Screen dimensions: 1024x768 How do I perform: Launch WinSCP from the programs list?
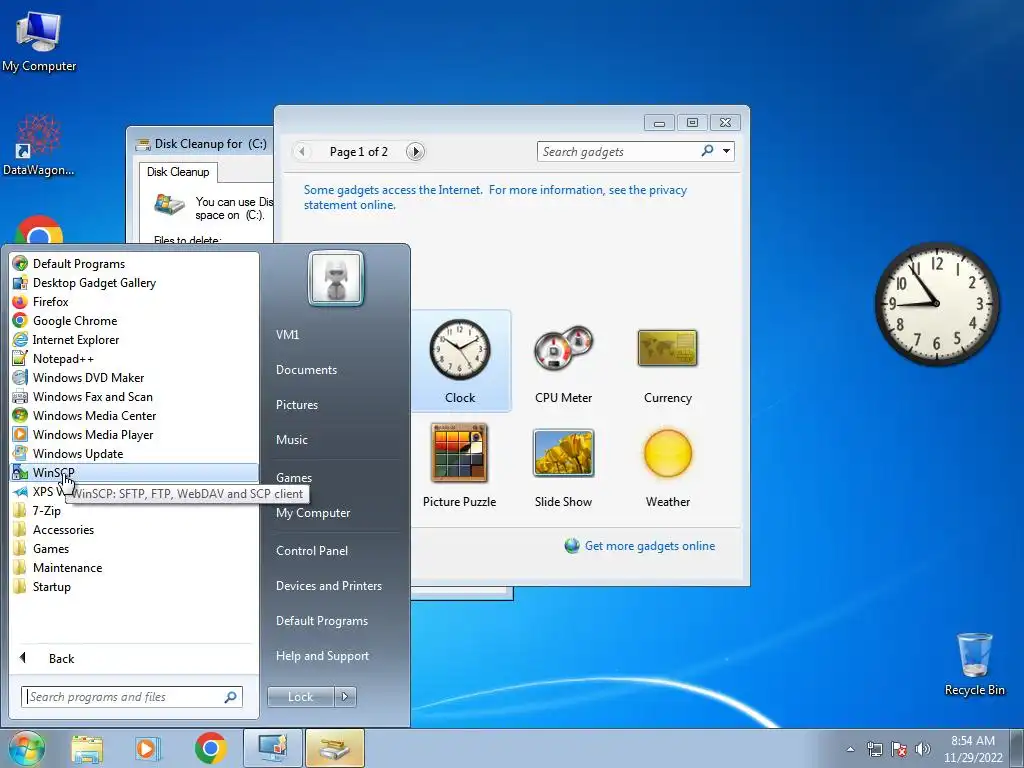[x=135, y=472]
